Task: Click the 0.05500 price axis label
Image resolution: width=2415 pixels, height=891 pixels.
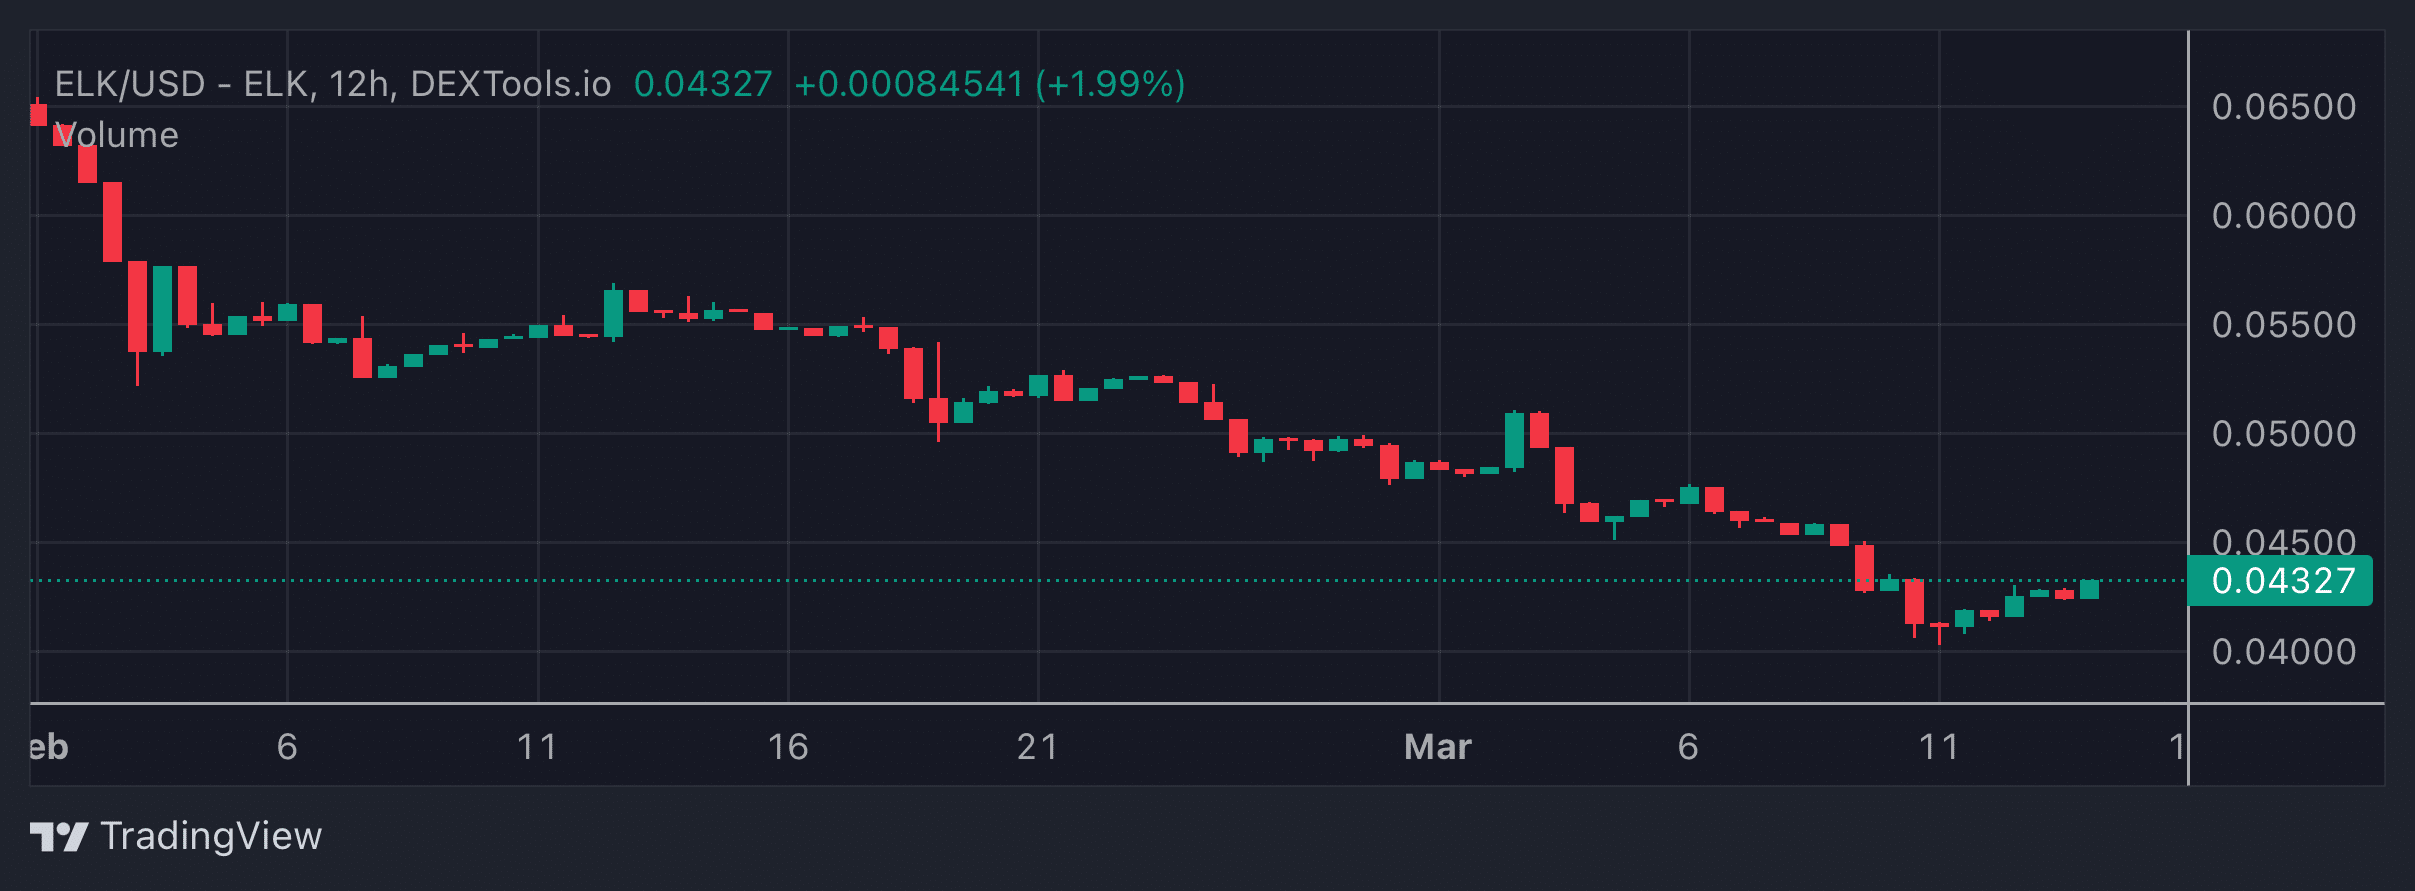Action: (x=2284, y=325)
